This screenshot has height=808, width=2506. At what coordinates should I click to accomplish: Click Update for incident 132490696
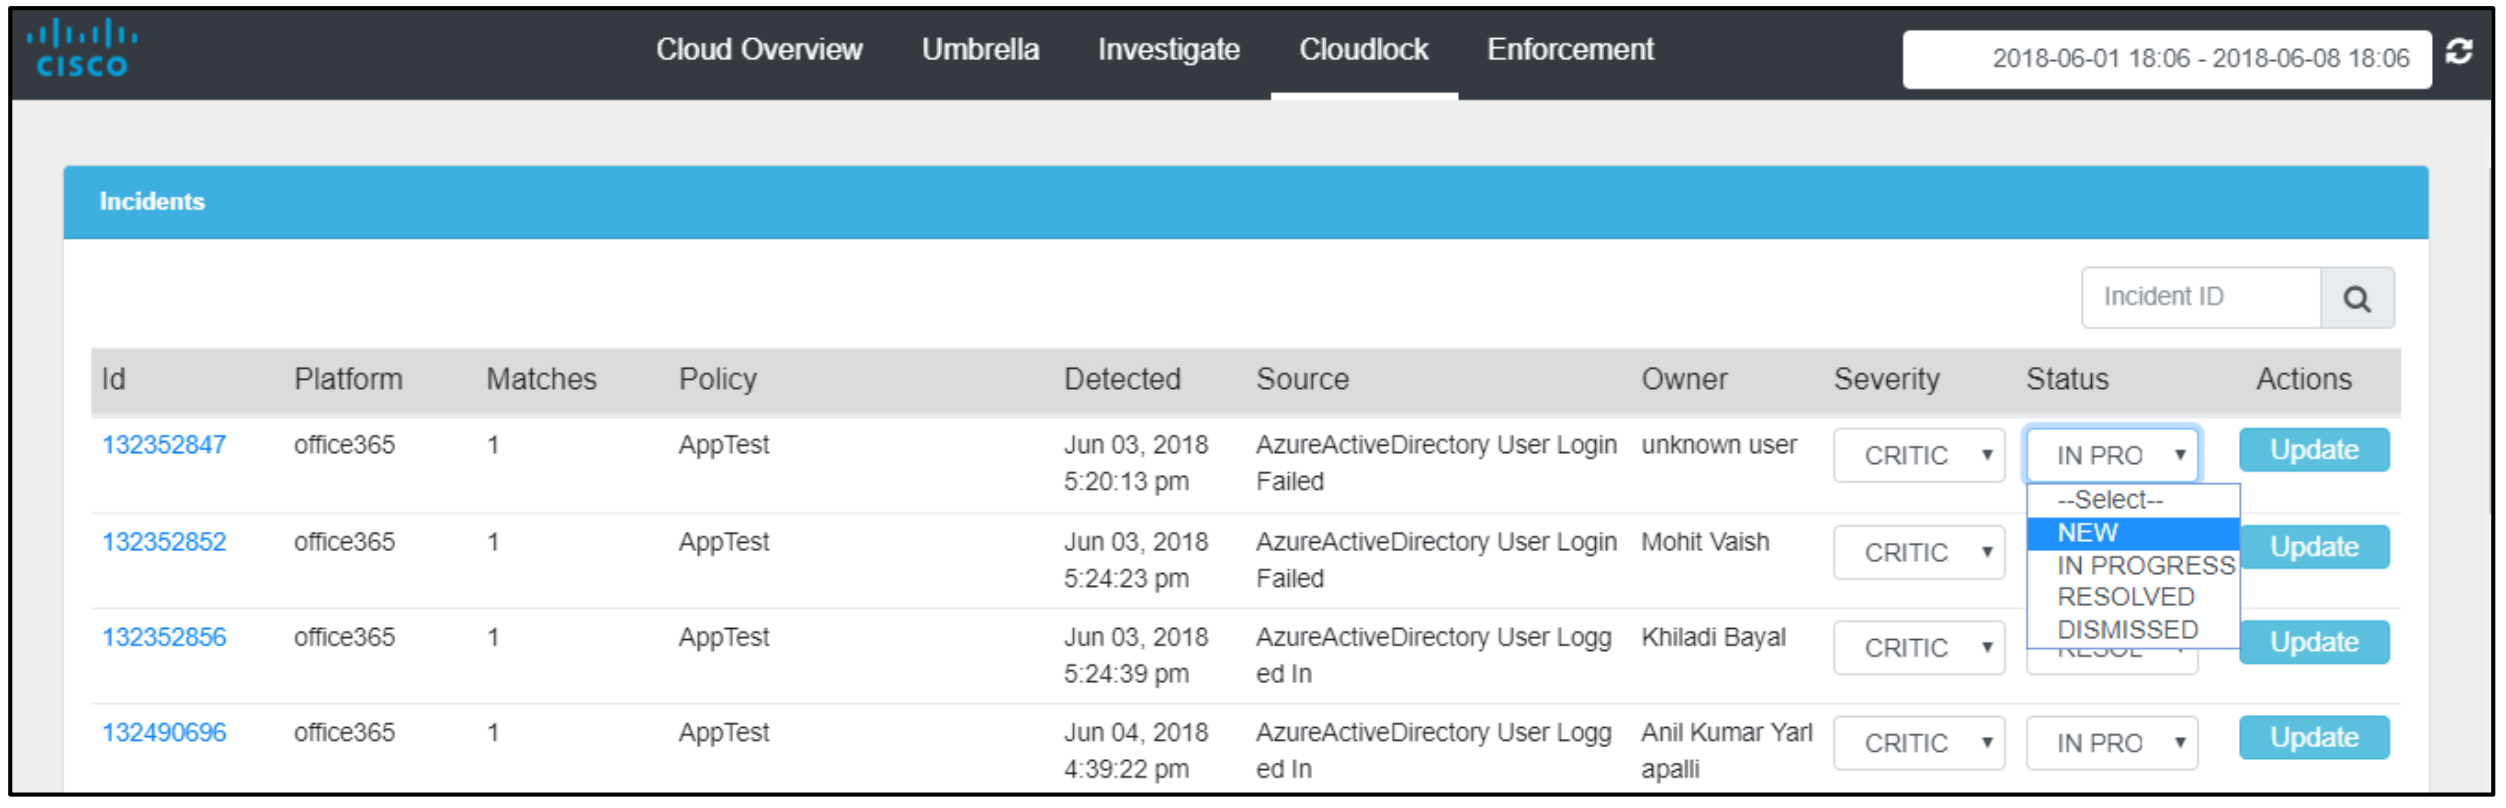click(x=2314, y=737)
